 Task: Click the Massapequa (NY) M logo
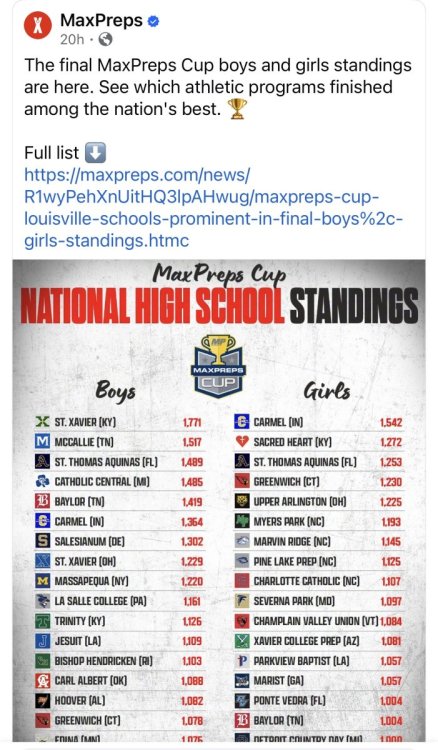click(43, 581)
